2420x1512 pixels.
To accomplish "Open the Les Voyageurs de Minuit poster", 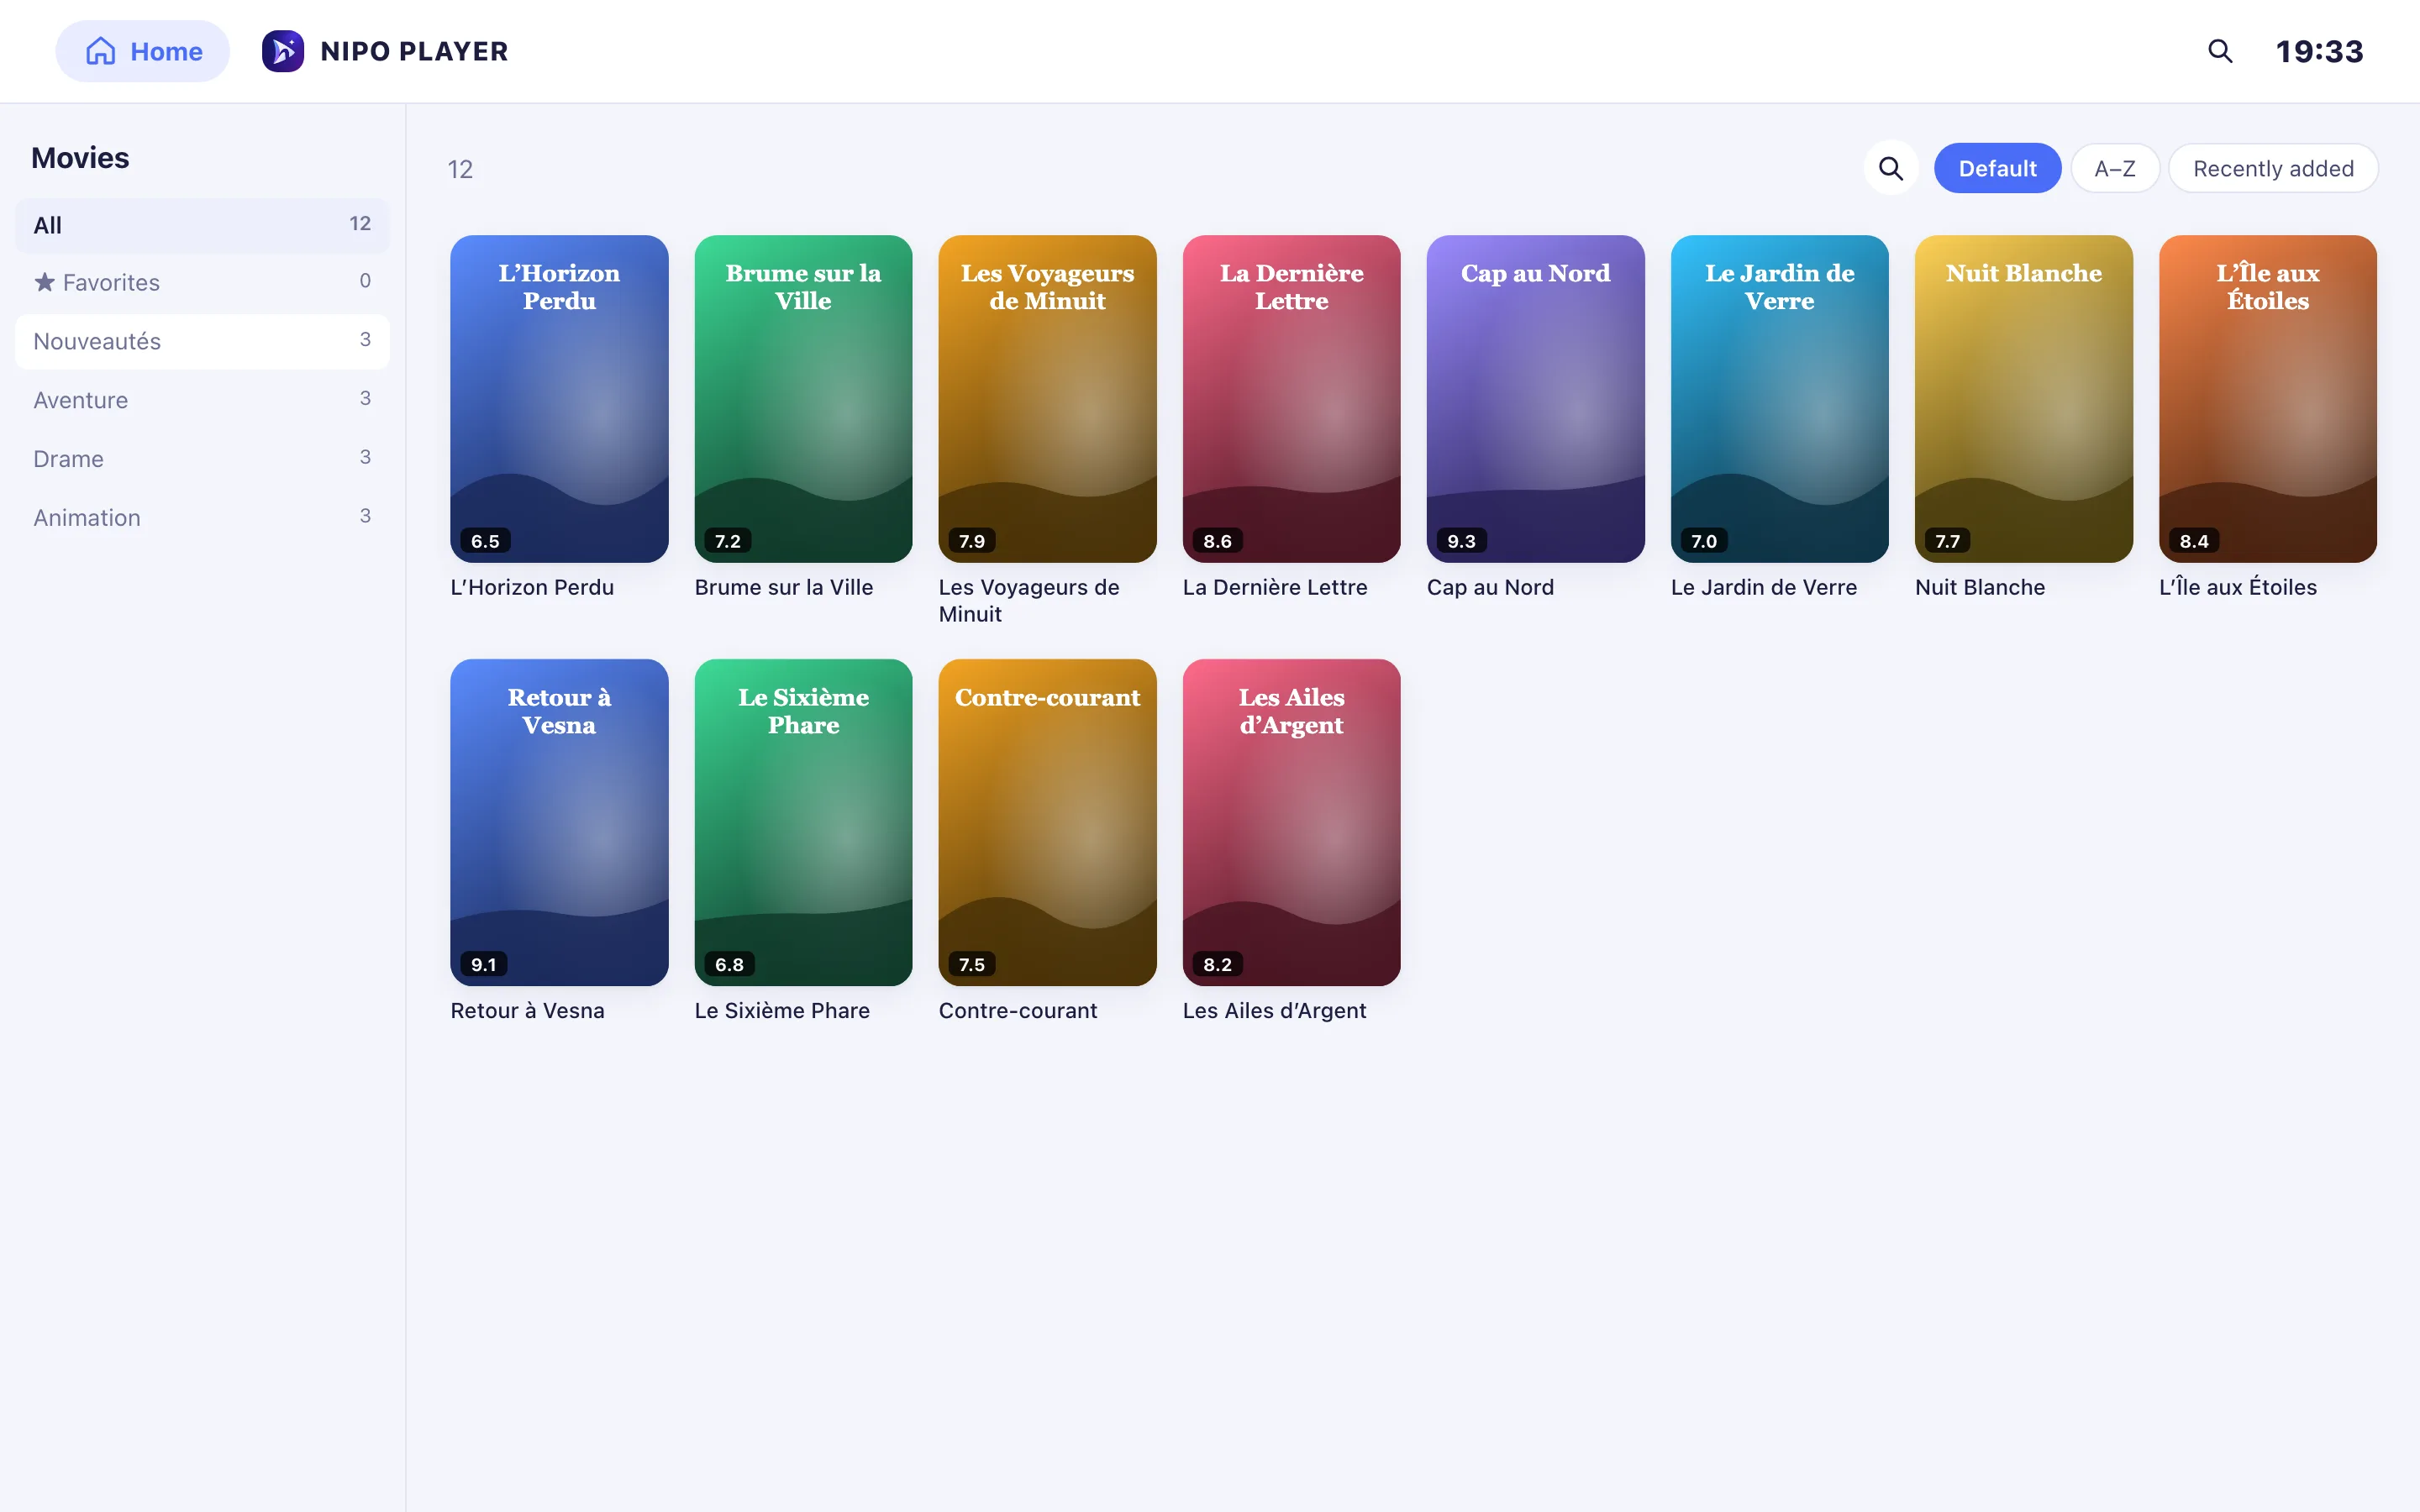I will (x=1047, y=398).
